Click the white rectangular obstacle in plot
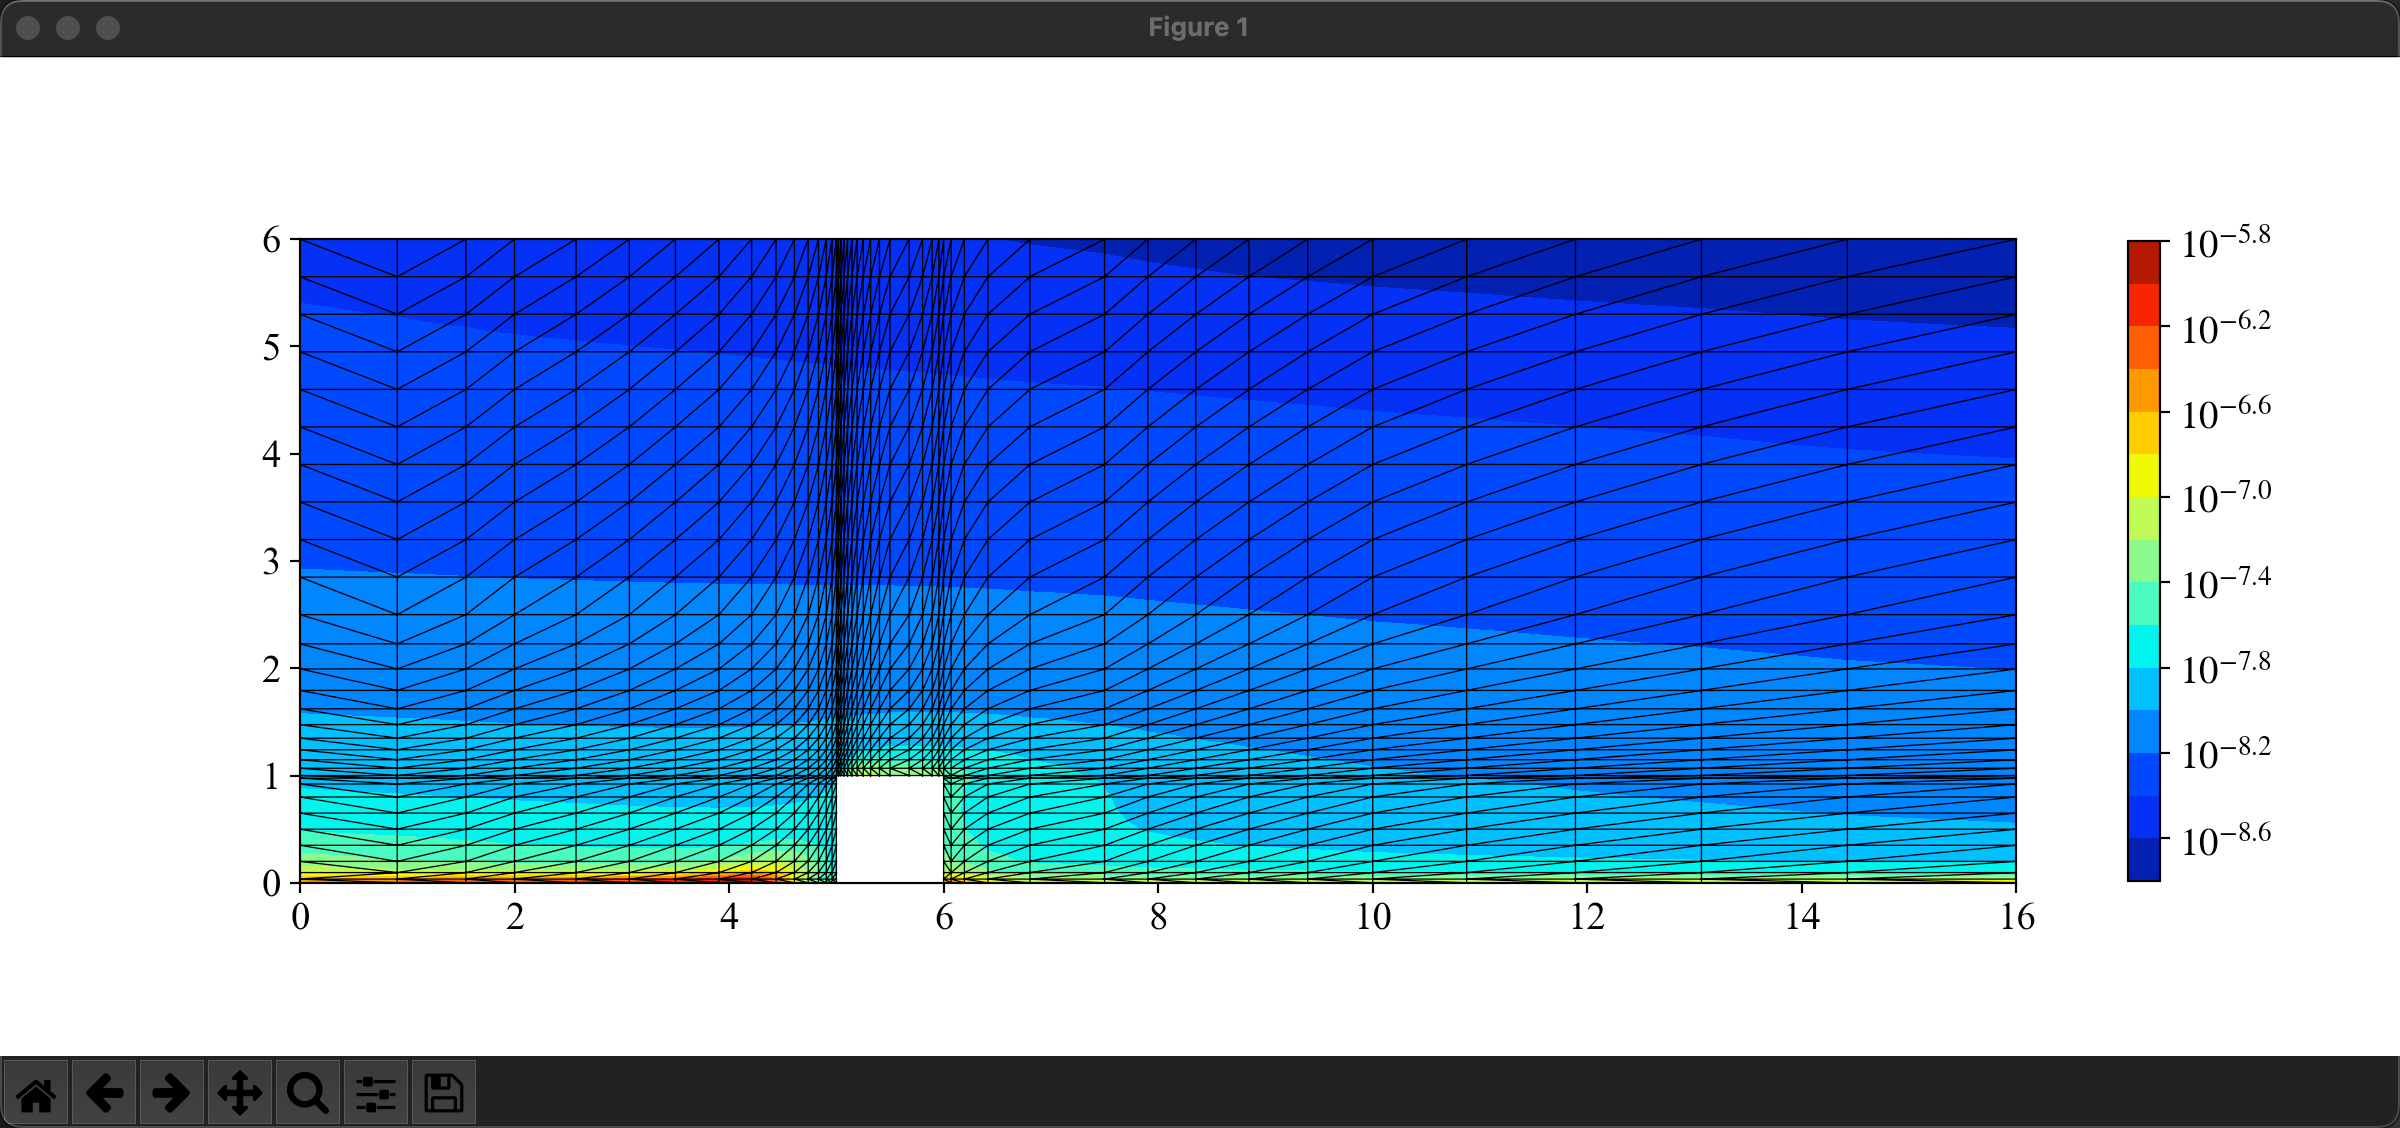The width and height of the screenshot is (2400, 1128). coord(889,829)
